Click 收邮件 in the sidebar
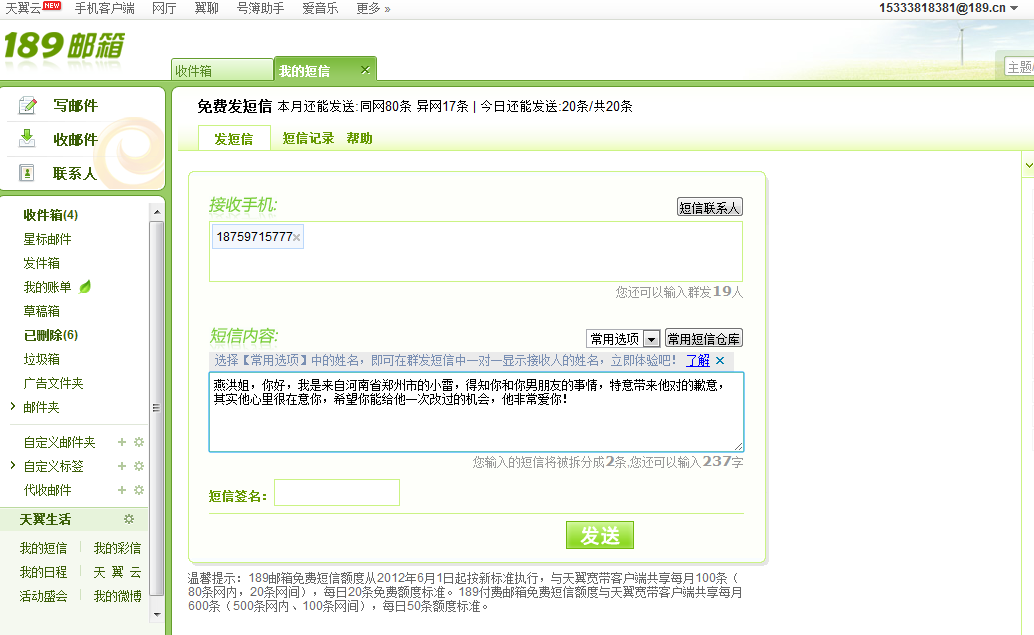The image size is (1034, 635). (75, 139)
